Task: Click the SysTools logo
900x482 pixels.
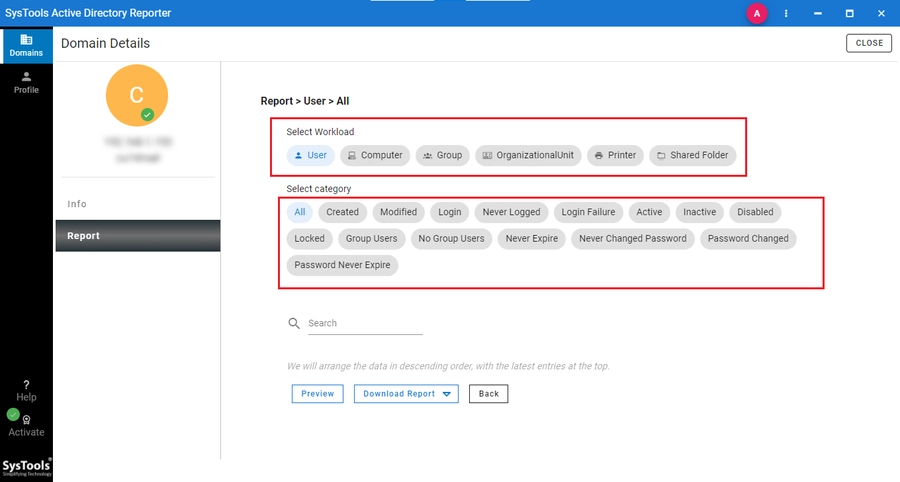Action: (x=26, y=467)
